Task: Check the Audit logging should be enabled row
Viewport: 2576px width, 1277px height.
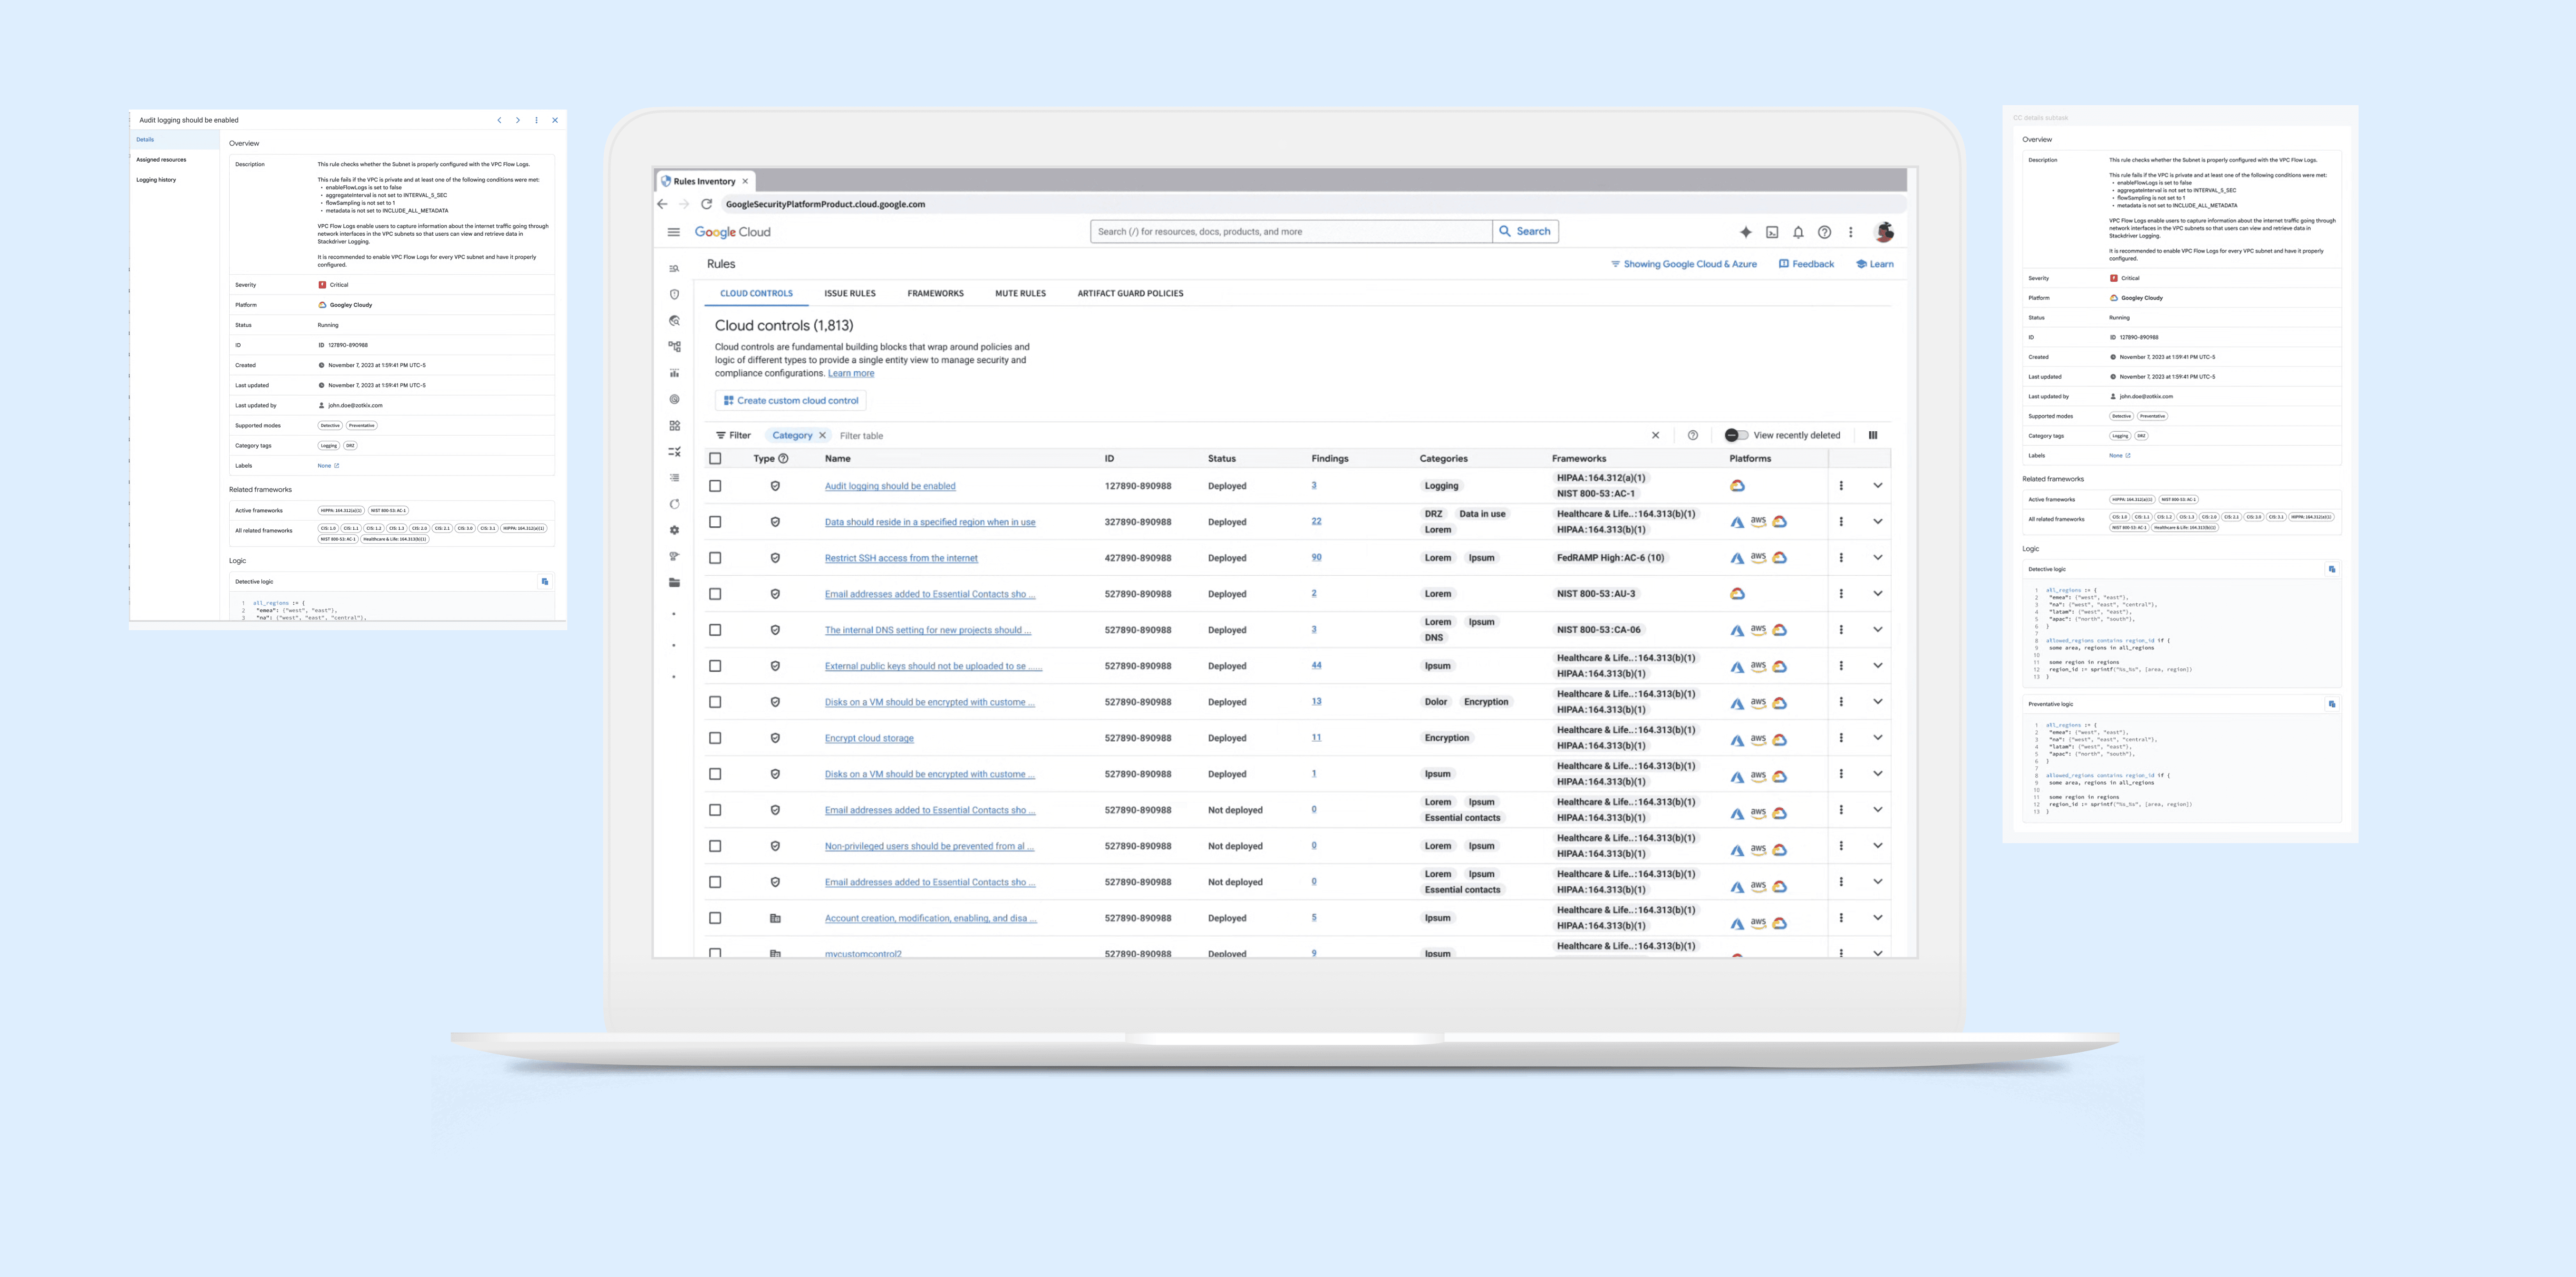Action: (715, 486)
